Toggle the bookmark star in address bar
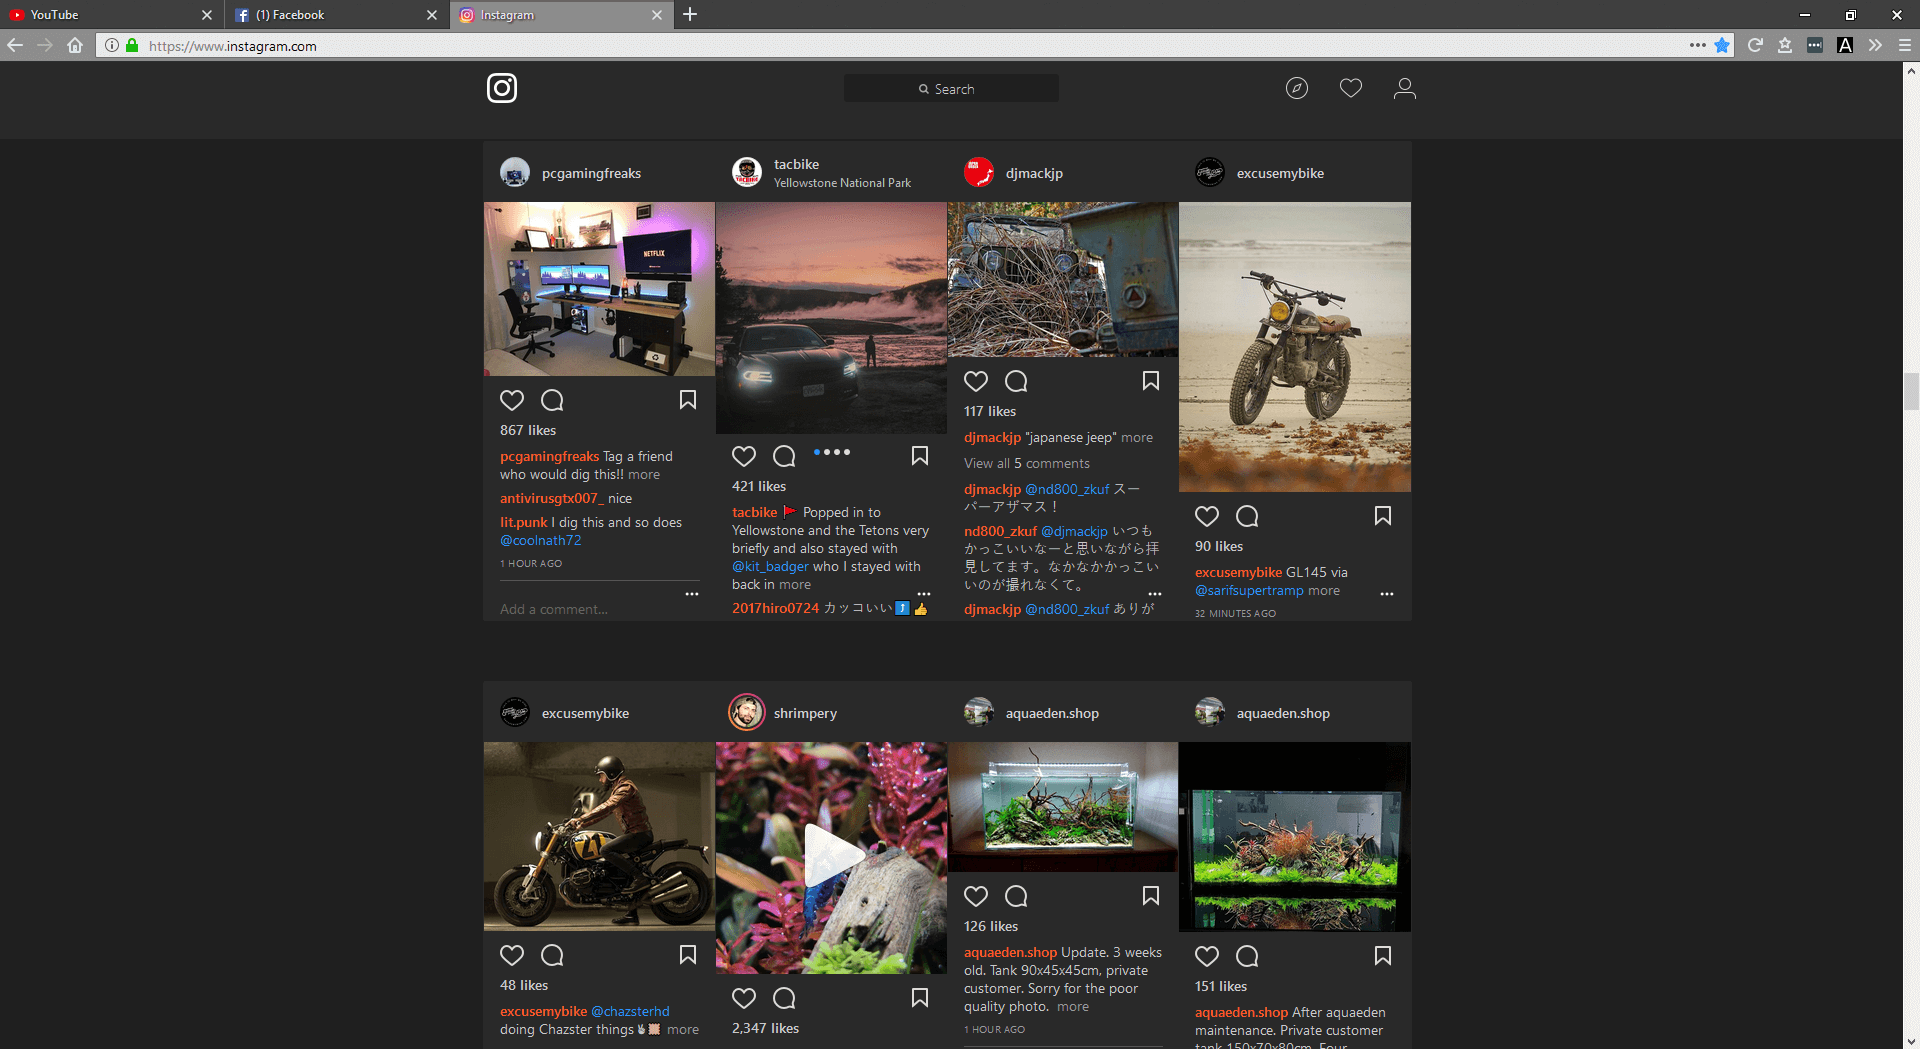The height and width of the screenshot is (1049, 1920). (x=1722, y=45)
